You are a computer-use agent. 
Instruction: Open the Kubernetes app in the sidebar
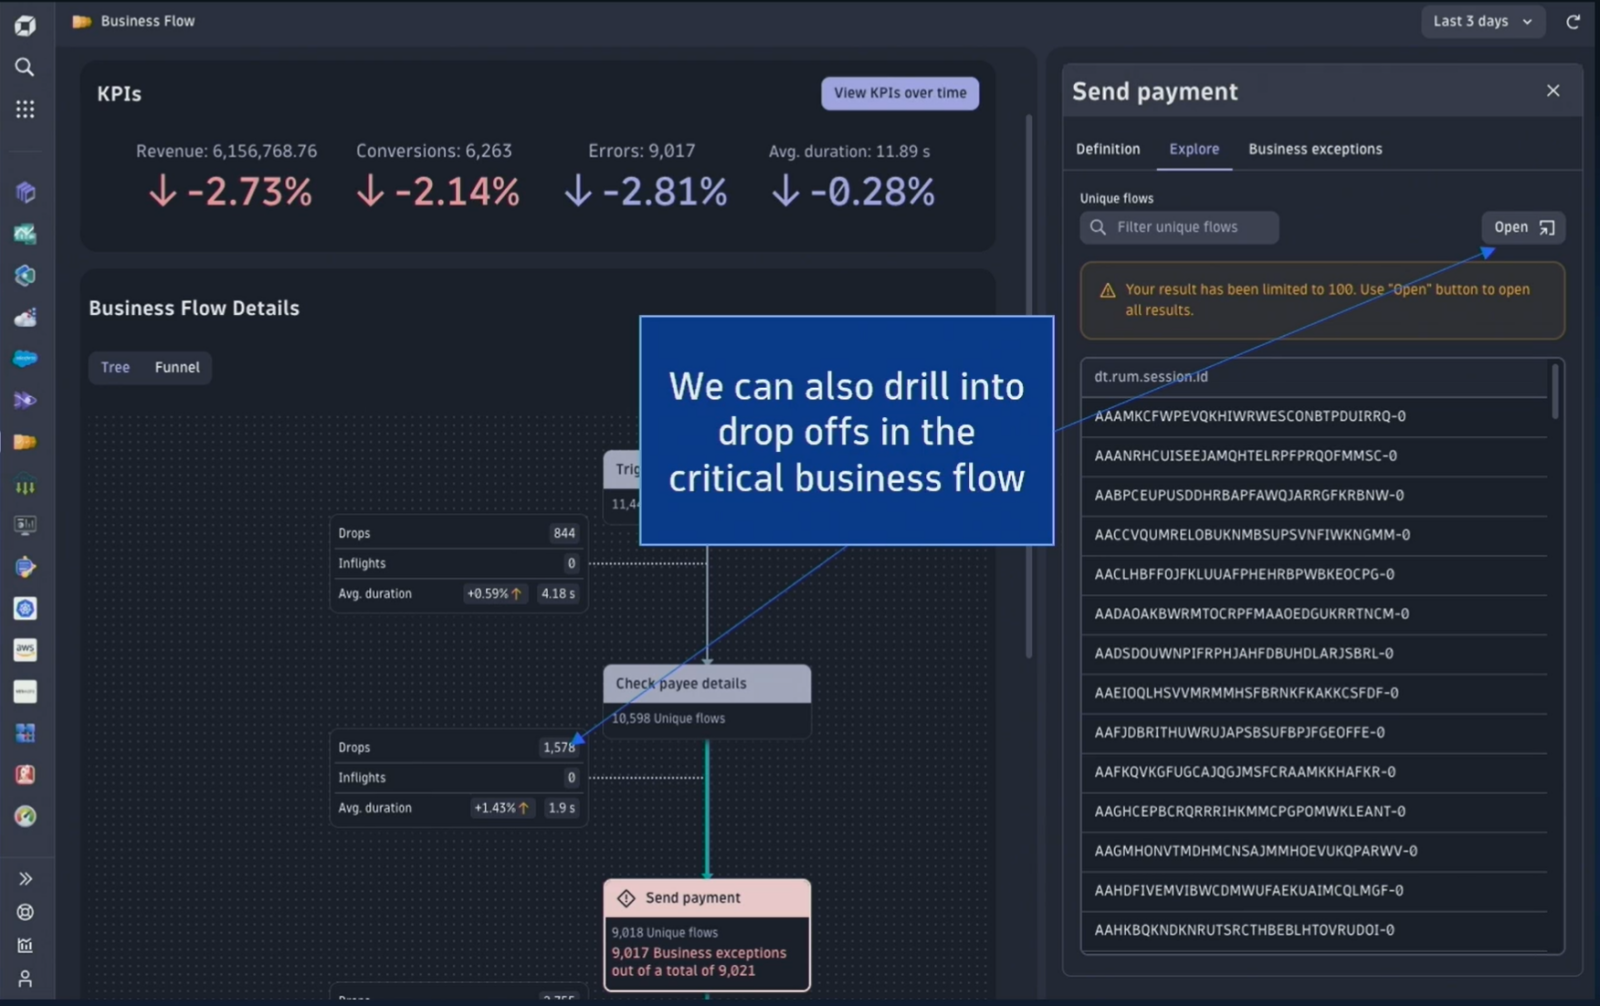click(25, 608)
